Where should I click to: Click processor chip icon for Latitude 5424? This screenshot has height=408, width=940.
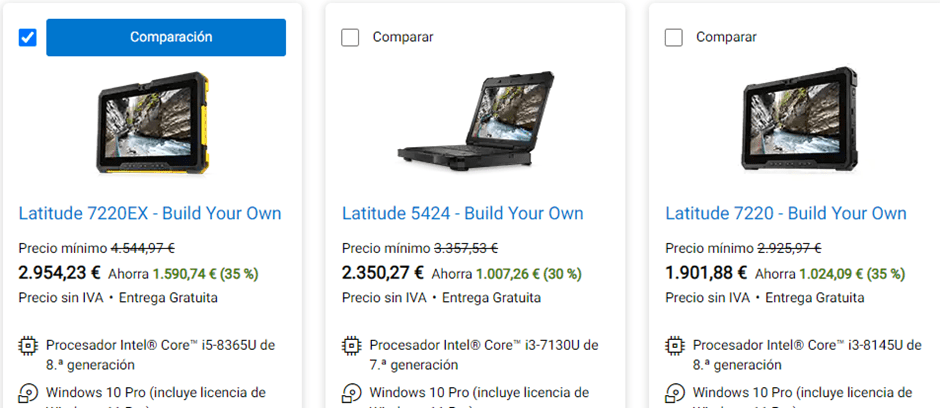pyautogui.click(x=351, y=346)
